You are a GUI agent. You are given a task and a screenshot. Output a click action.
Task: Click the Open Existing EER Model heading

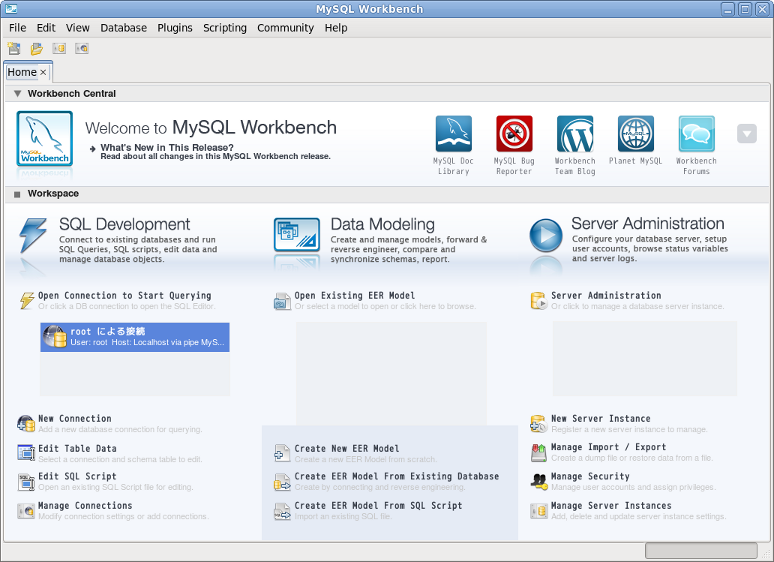tap(355, 296)
